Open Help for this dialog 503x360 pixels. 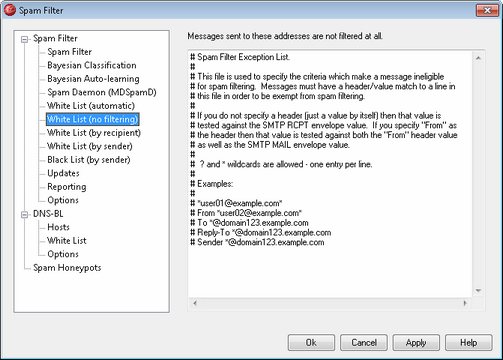(469, 343)
